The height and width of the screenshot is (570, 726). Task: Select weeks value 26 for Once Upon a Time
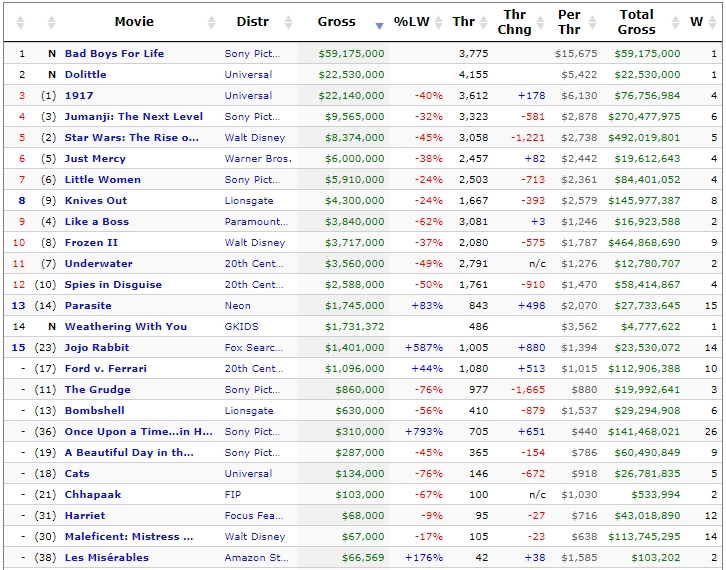711,432
